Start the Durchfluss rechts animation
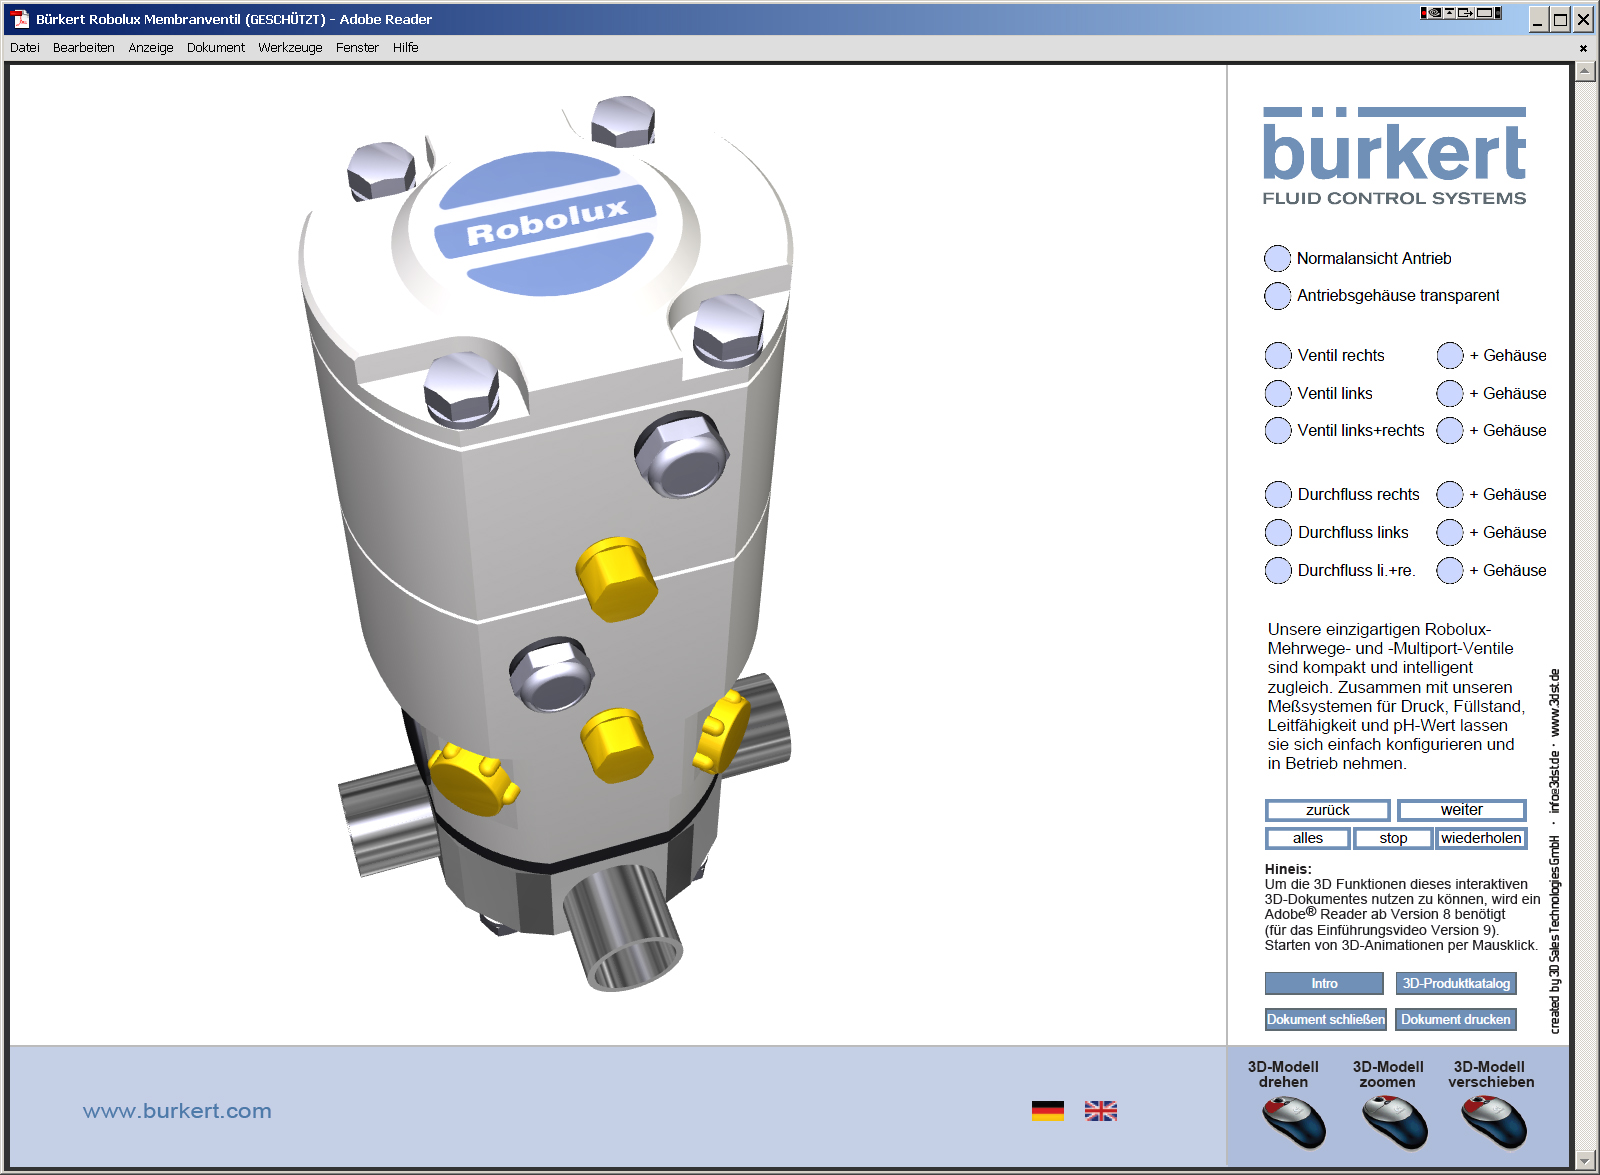The height and width of the screenshot is (1175, 1600). click(x=1277, y=494)
